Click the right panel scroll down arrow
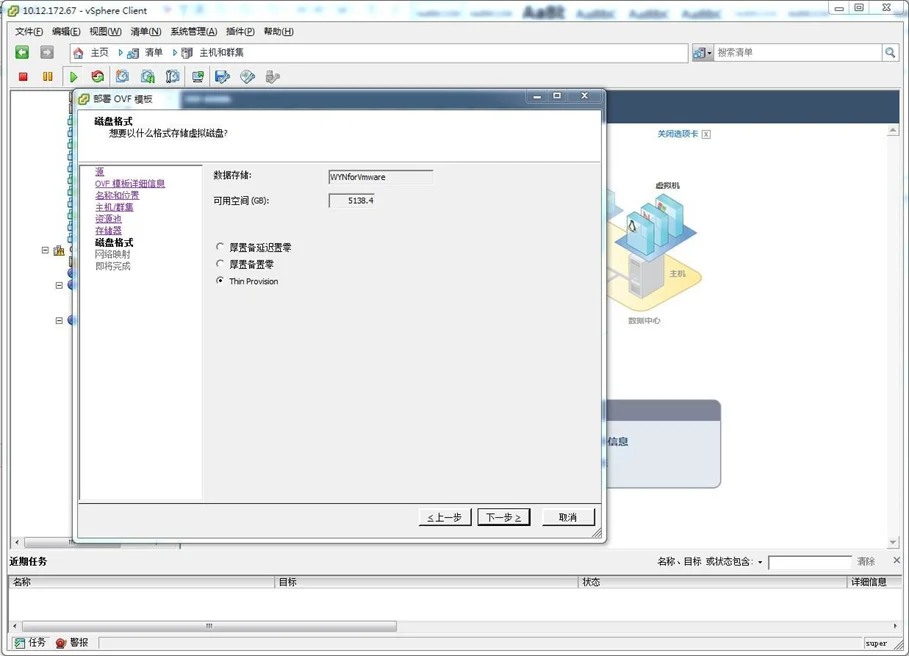Screen dimensions: 909x656 (893, 542)
